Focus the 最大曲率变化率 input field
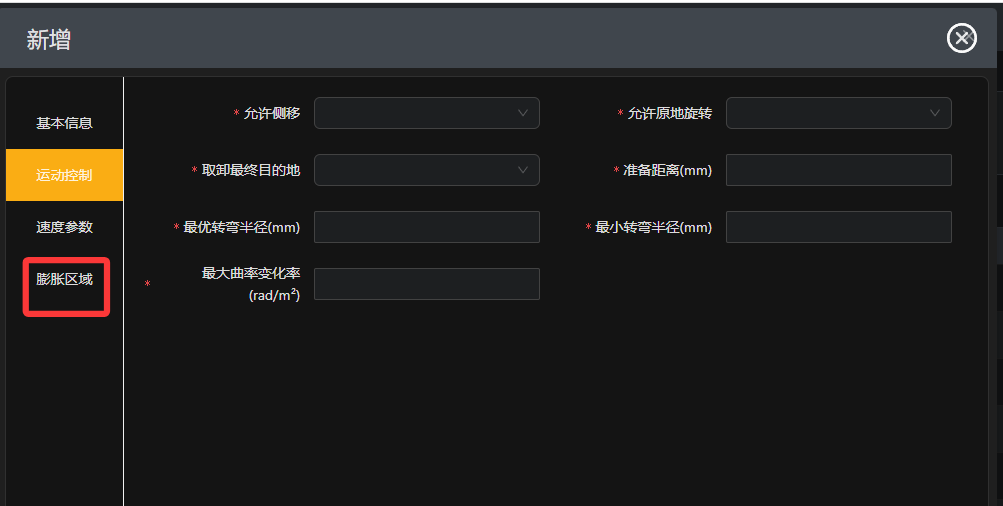This screenshot has width=1003, height=506. (x=427, y=284)
